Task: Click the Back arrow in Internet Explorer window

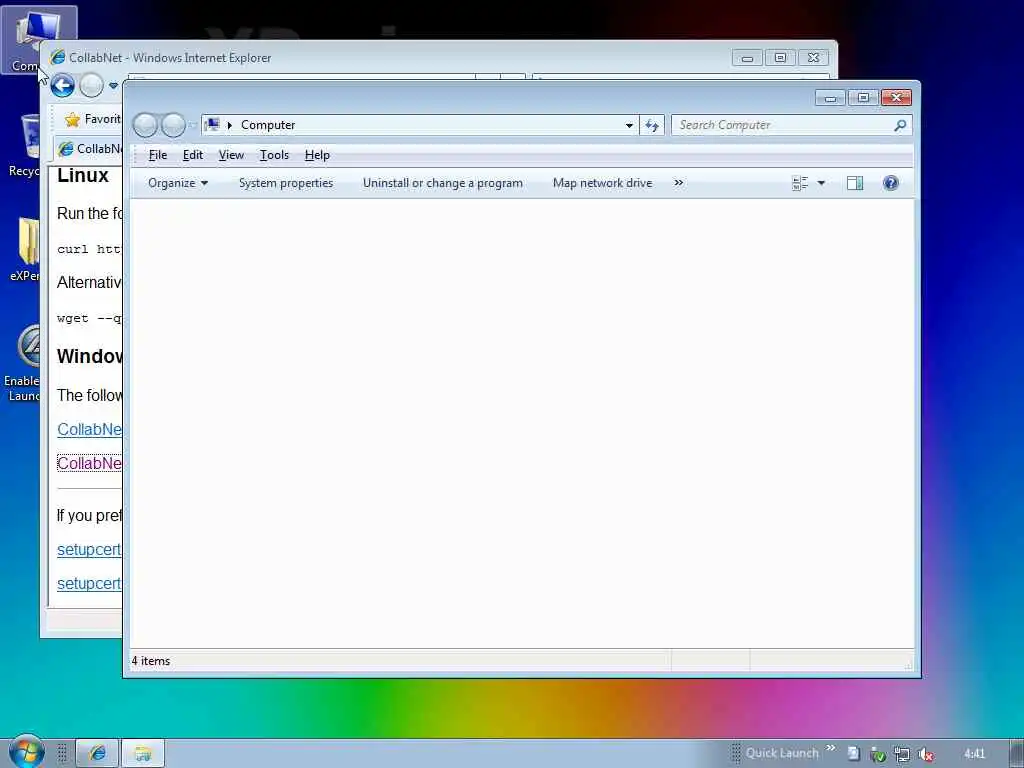Action: (63, 86)
